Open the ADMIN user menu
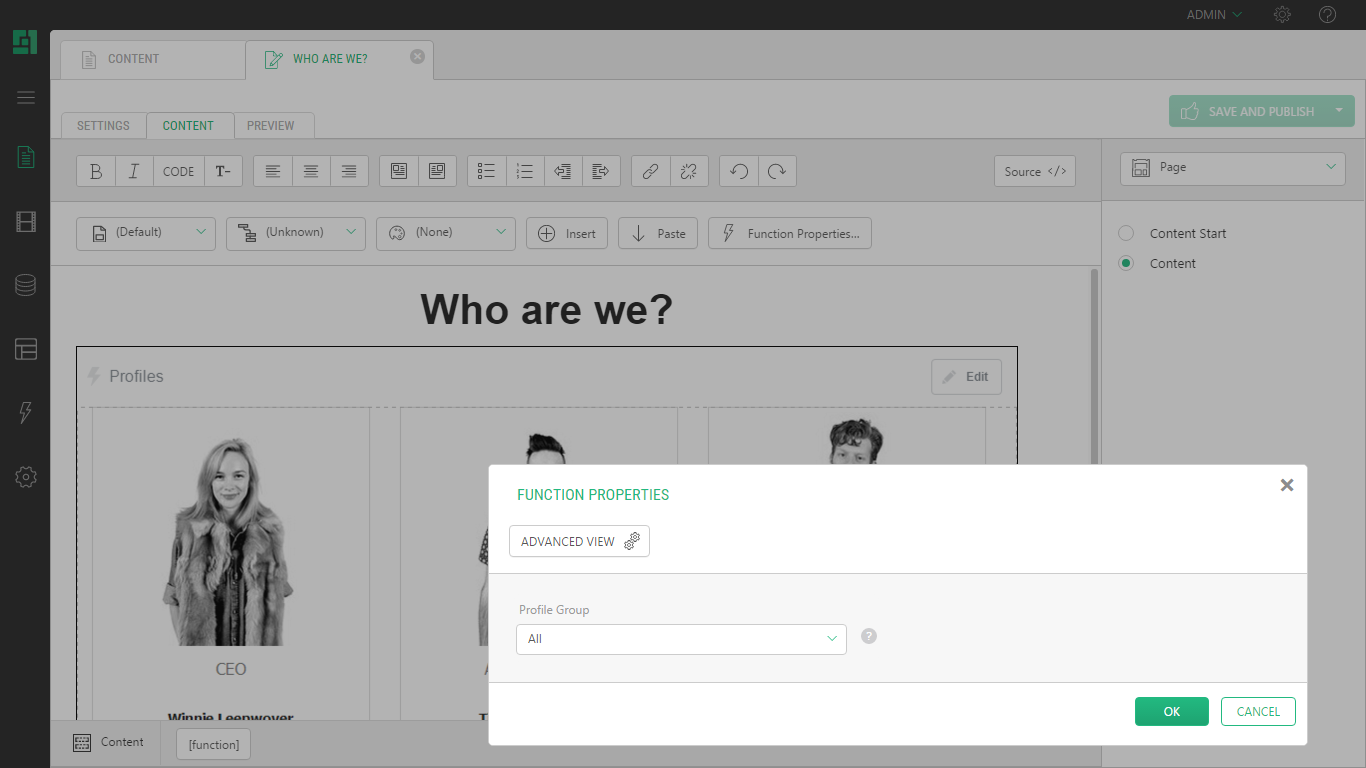 pos(1213,15)
